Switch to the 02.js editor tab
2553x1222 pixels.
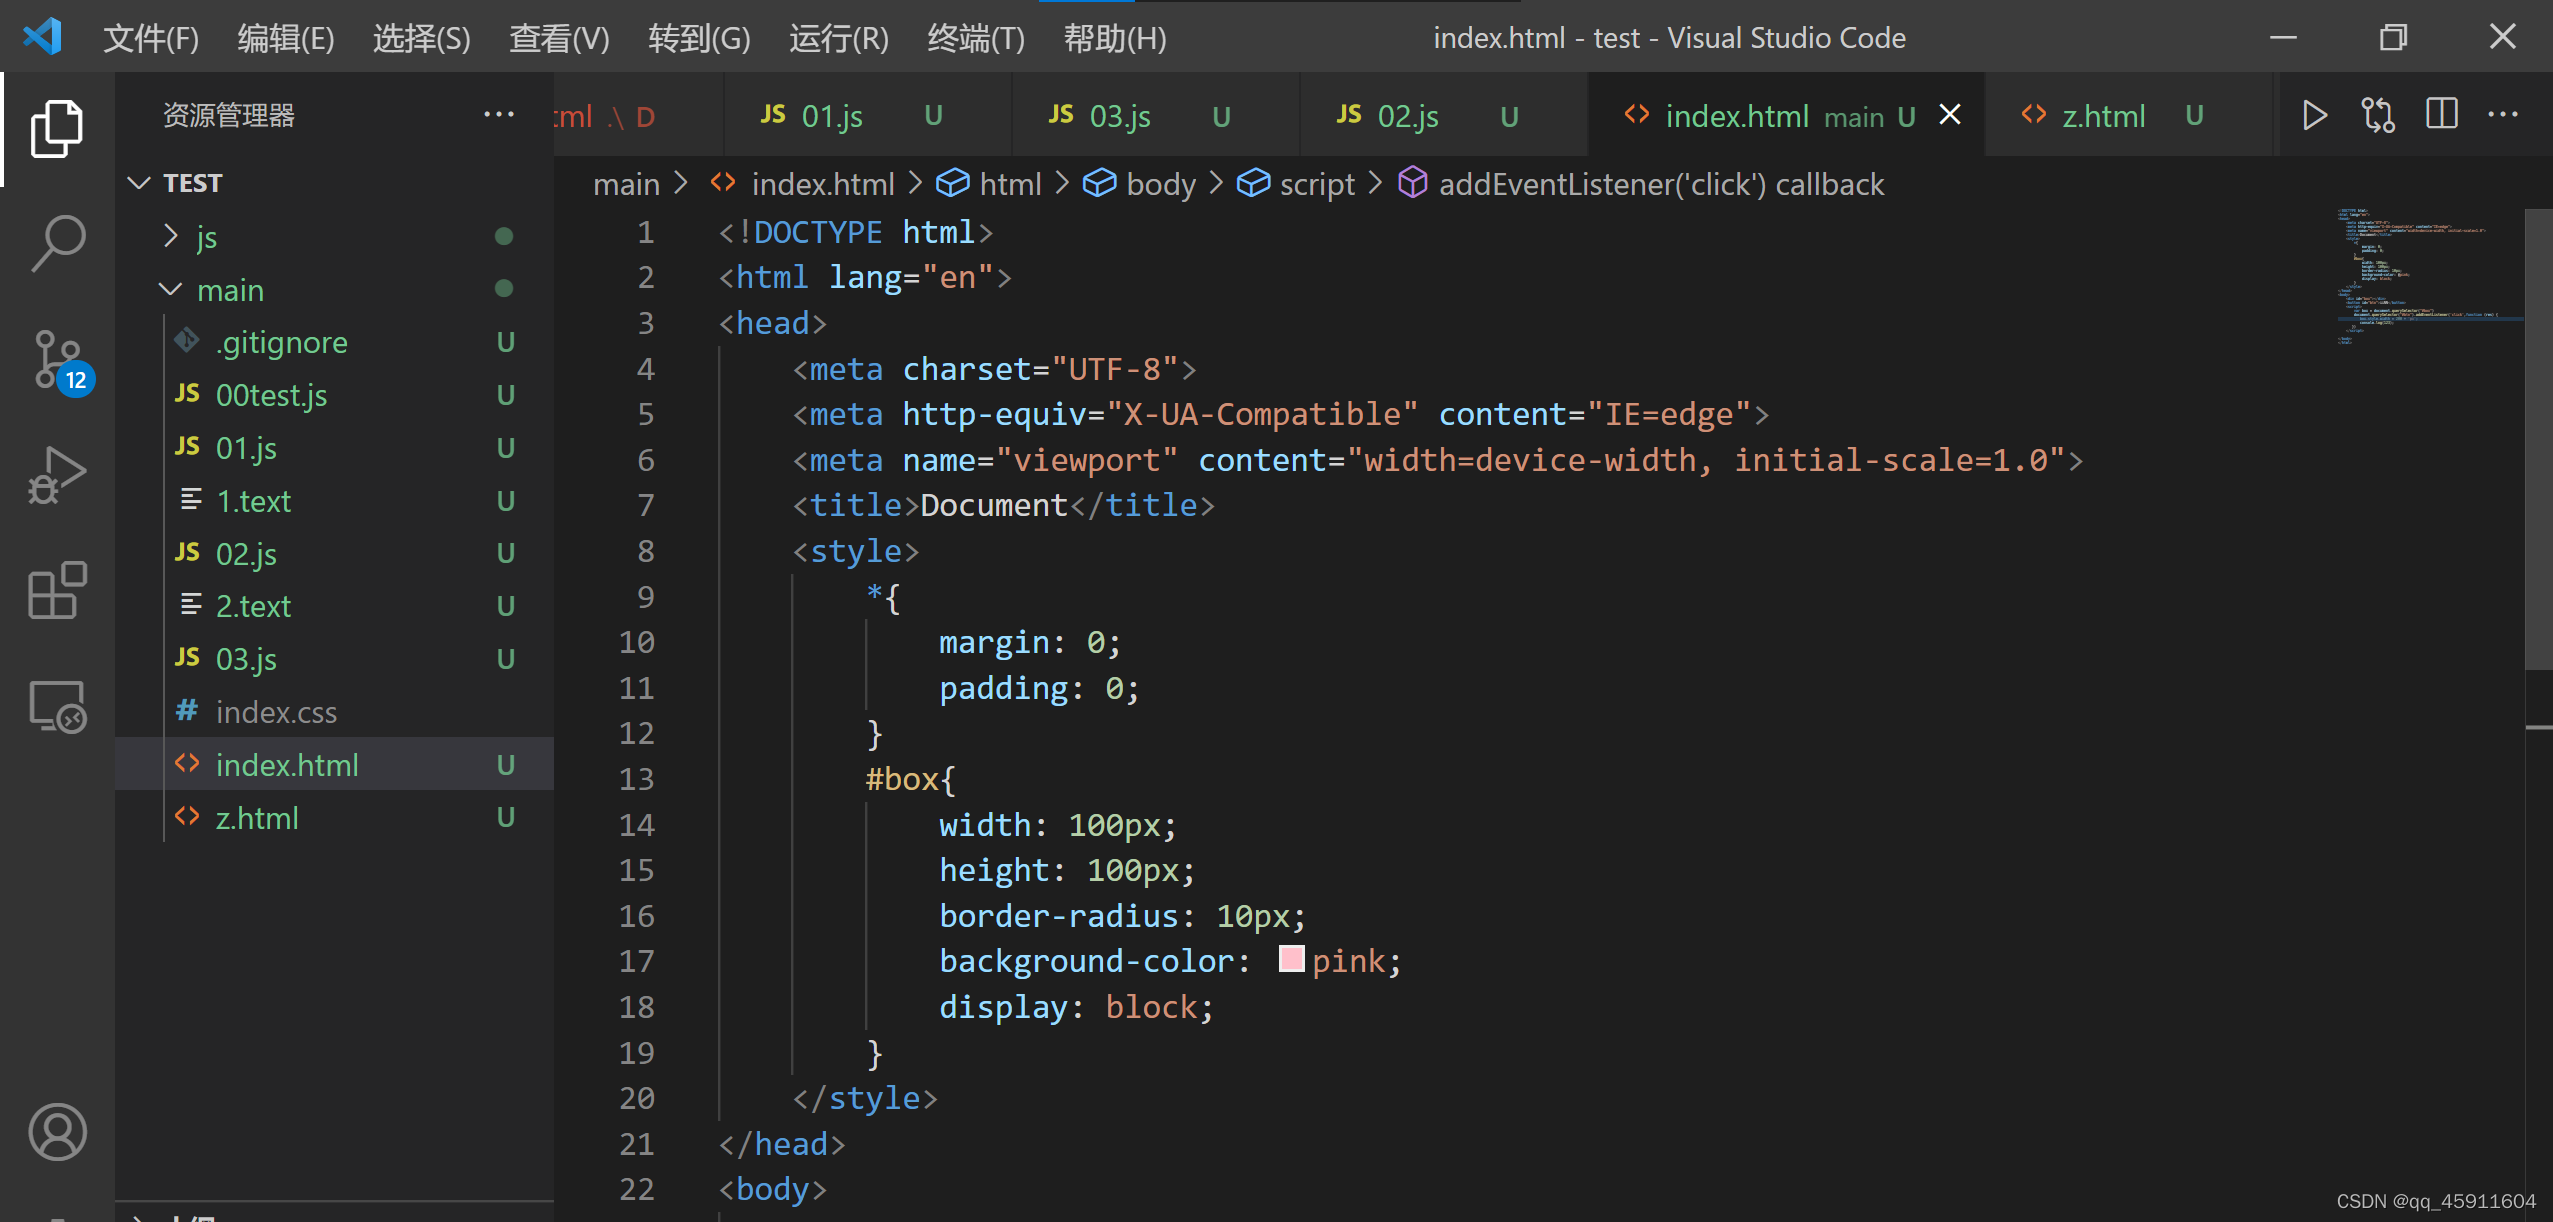[x=1443, y=115]
